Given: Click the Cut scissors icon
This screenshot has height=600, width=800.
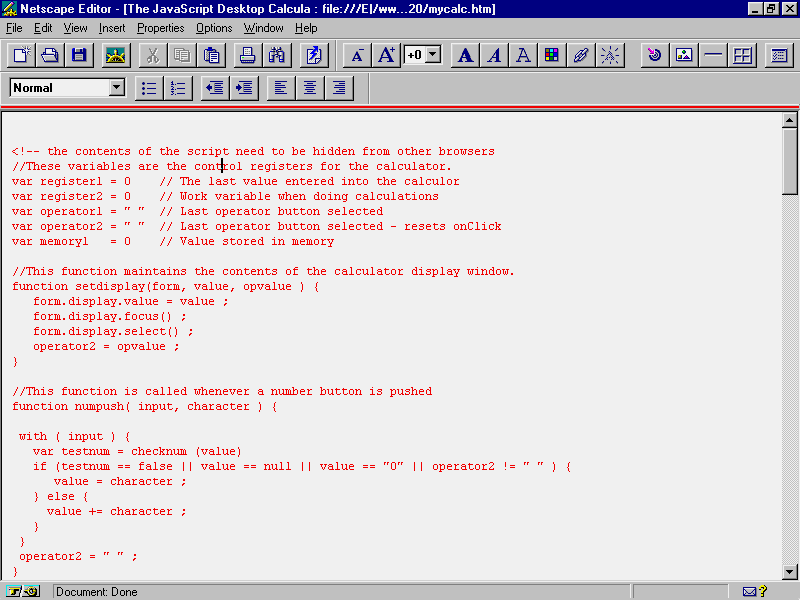Looking at the screenshot, I should click(x=153, y=55).
